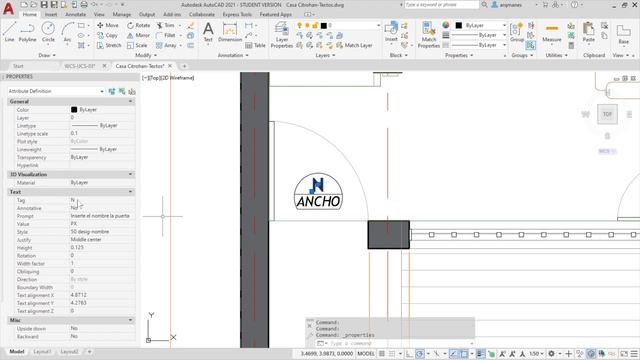Screen dimensions: 640x360
Task: Toggle object snap in status bar
Action: (464, 353)
